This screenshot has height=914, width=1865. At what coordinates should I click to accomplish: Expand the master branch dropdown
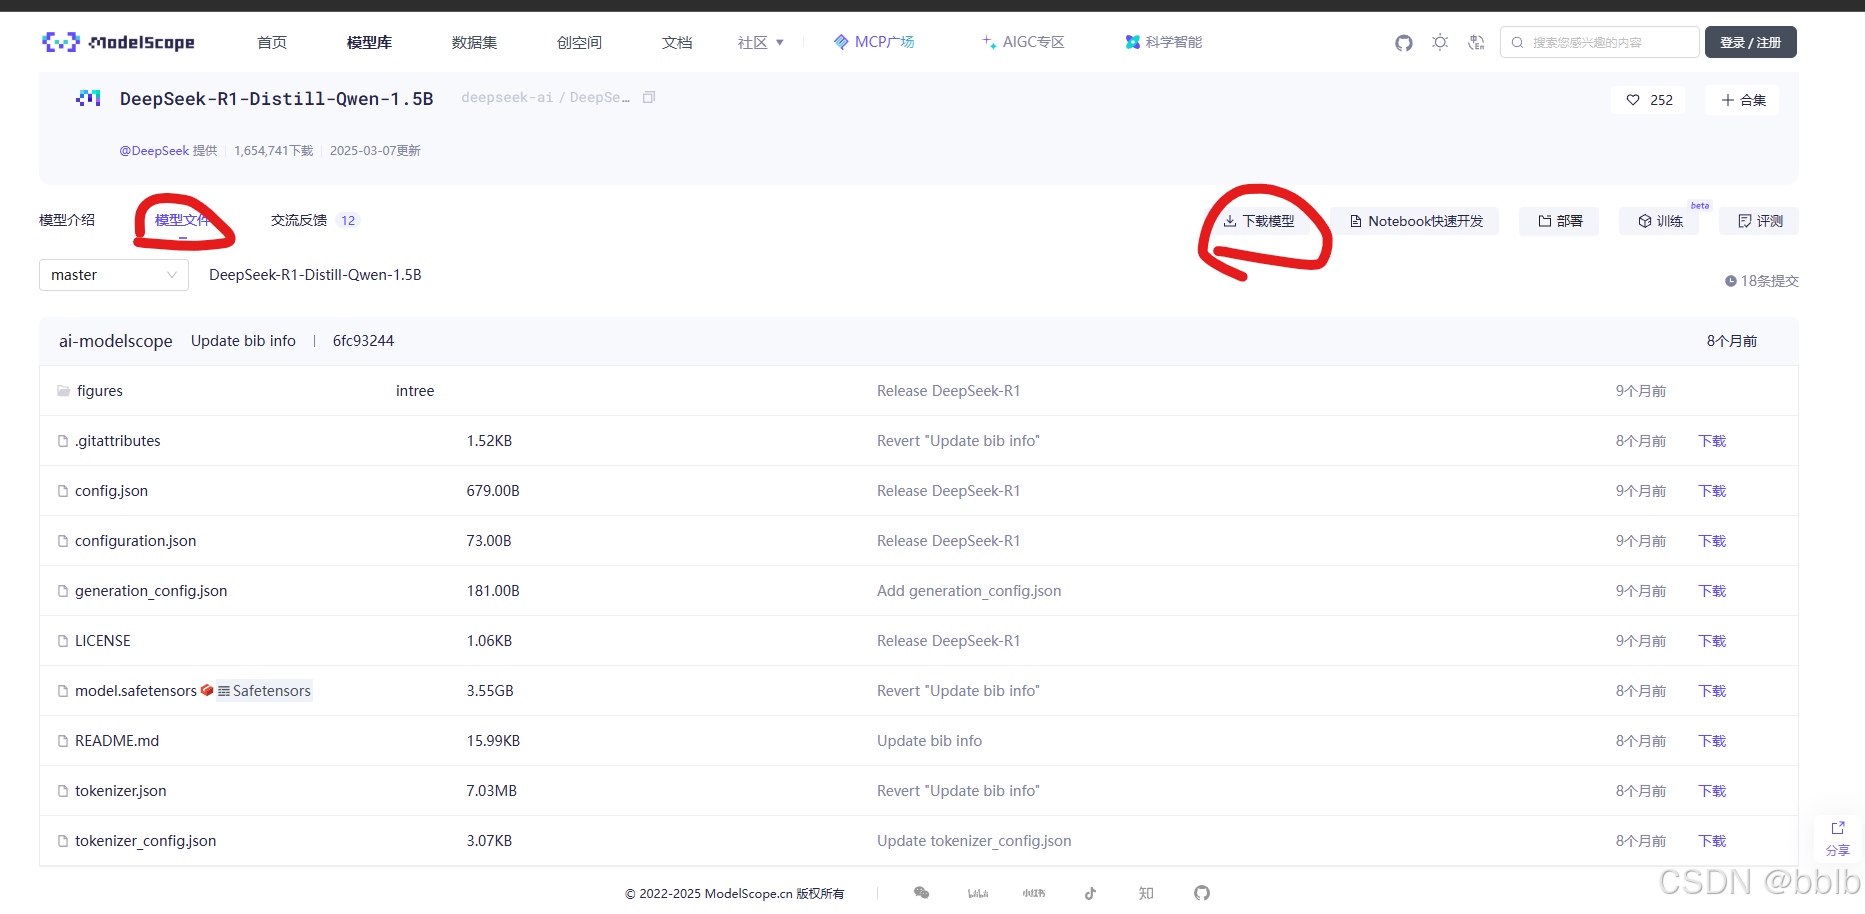pyautogui.click(x=114, y=275)
